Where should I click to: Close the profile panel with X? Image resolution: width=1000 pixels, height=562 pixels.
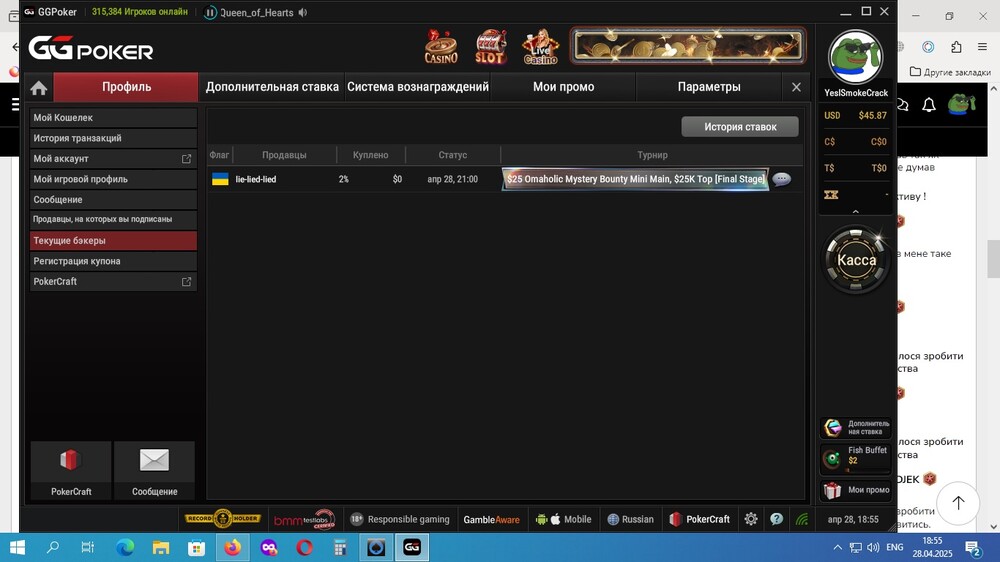pos(796,87)
